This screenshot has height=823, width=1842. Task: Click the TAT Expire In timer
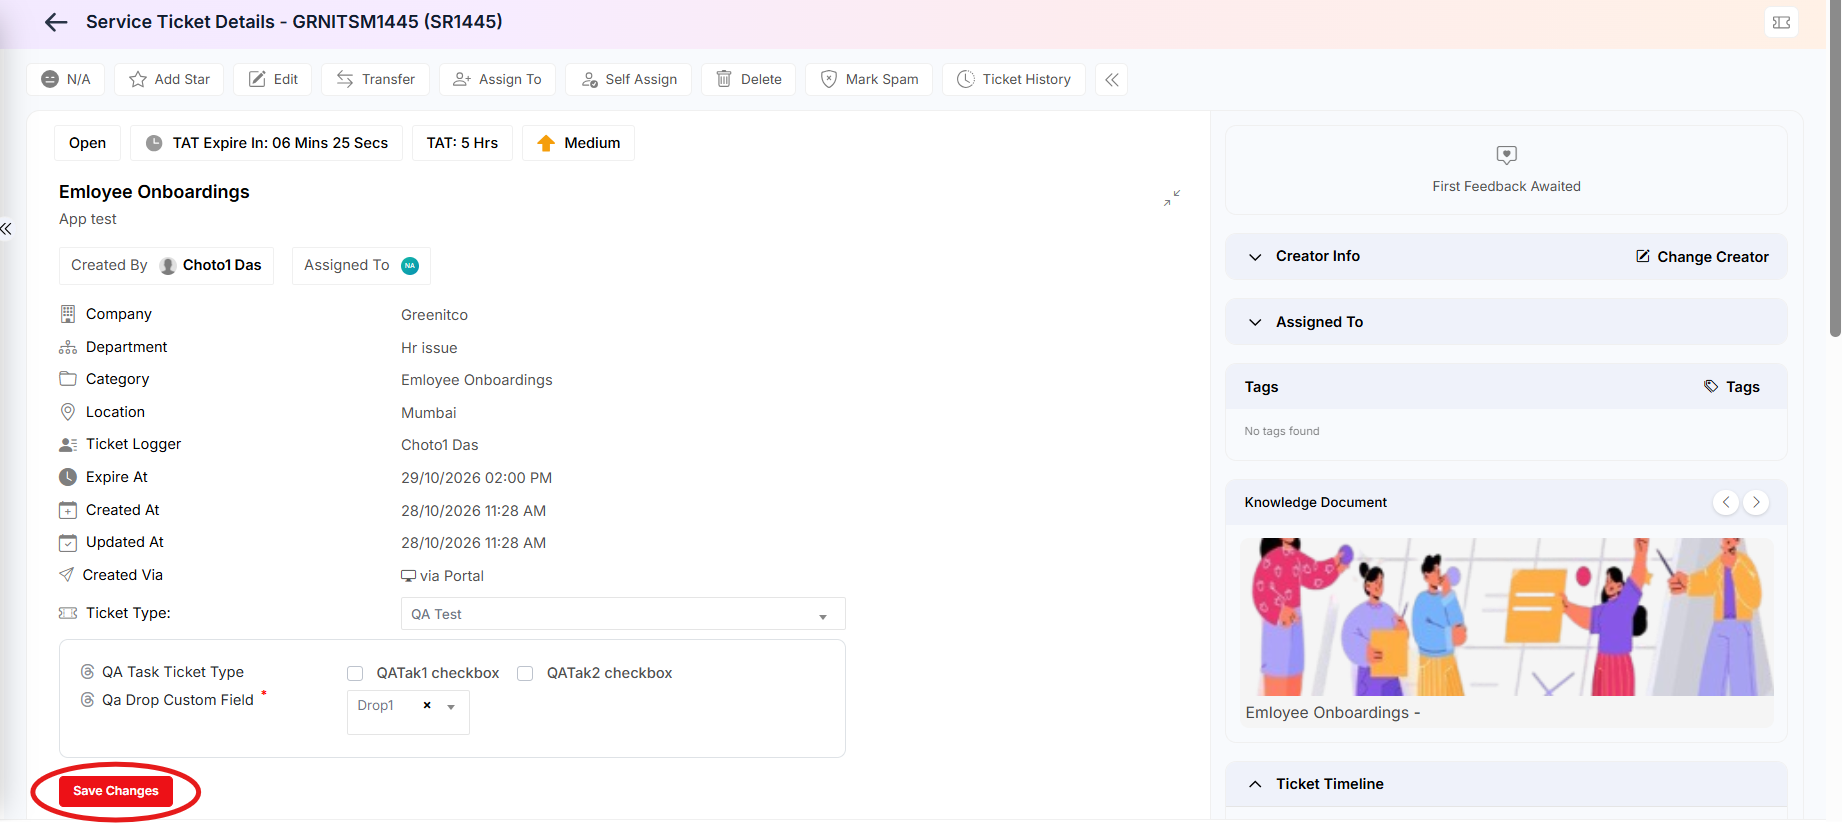point(266,143)
